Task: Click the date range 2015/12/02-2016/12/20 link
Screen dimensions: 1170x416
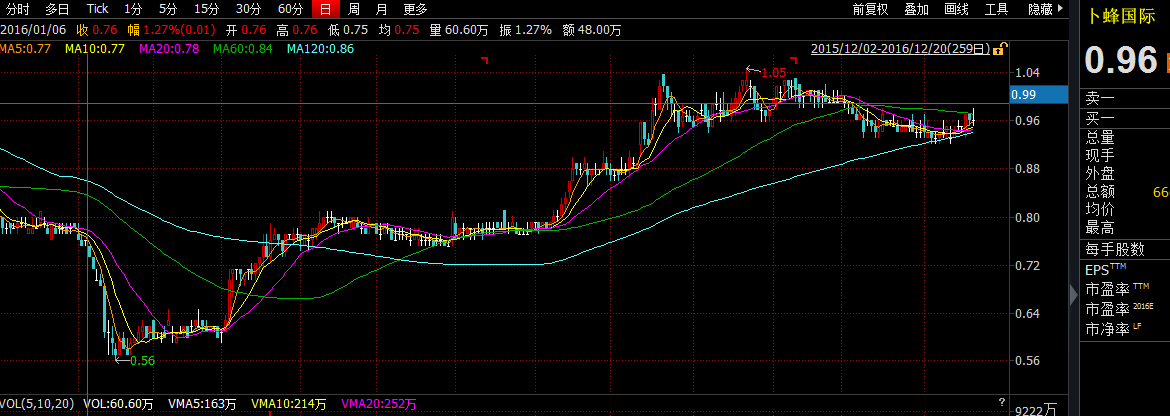Action: coord(899,48)
